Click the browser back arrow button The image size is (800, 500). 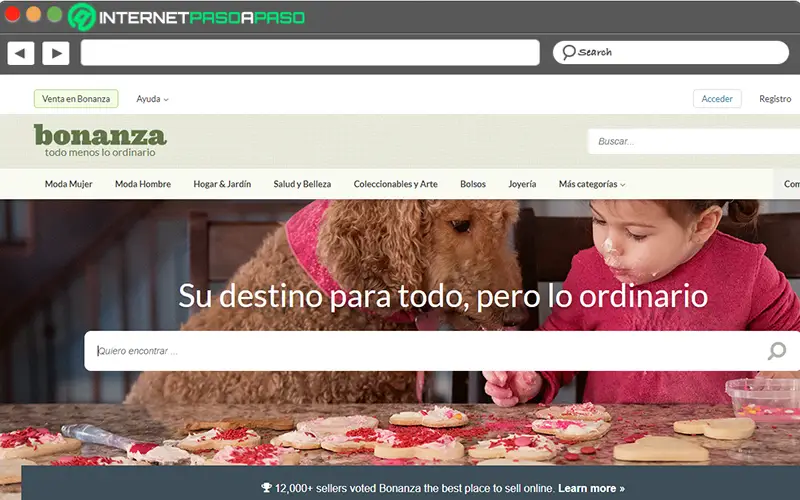point(21,53)
